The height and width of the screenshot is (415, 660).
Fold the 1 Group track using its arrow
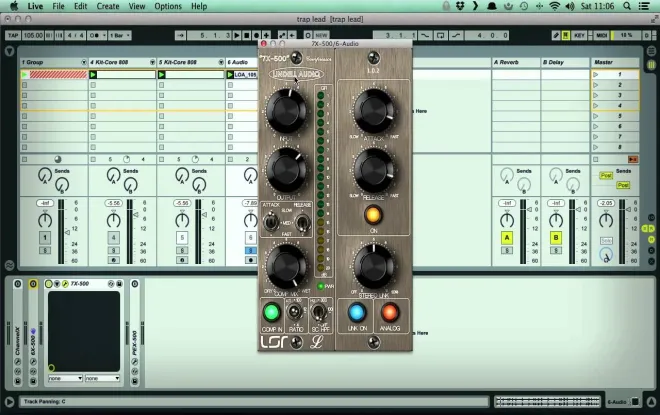84,62
